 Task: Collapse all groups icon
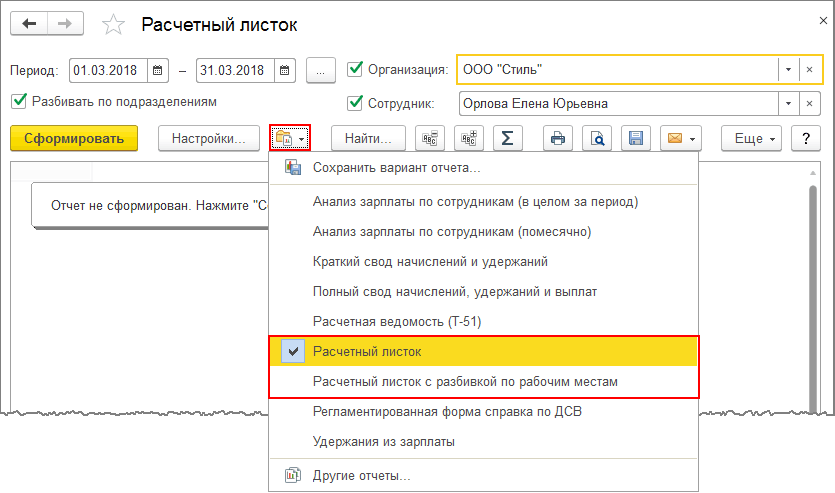click(430, 138)
